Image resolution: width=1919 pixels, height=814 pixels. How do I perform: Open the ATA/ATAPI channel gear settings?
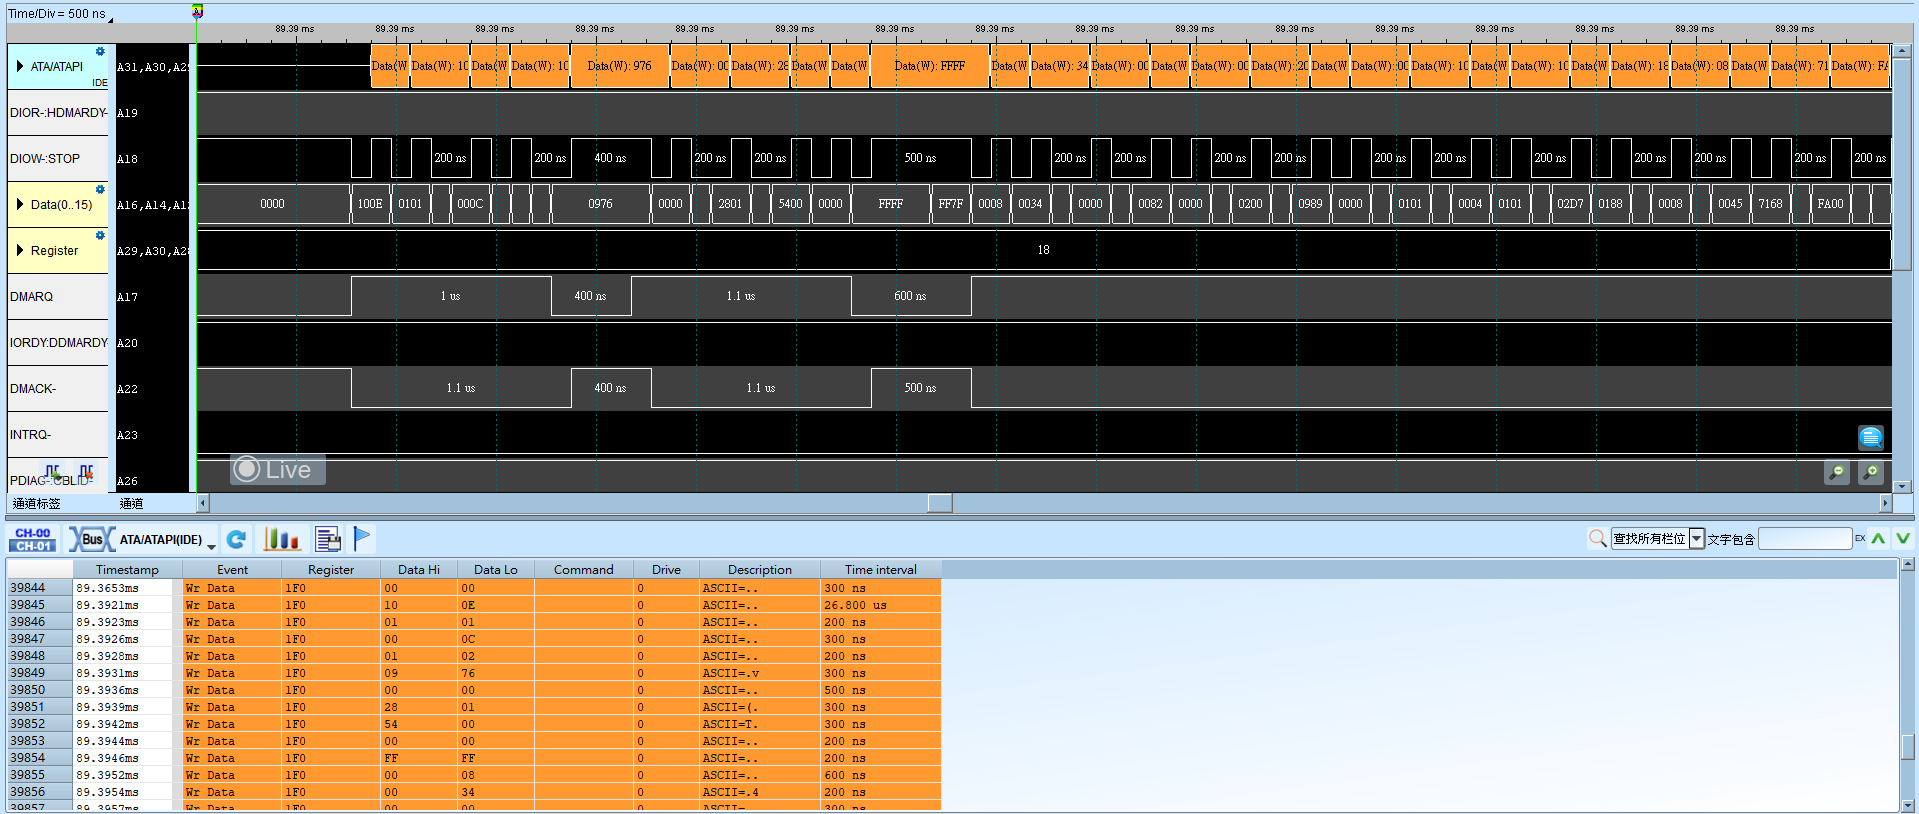click(x=100, y=51)
